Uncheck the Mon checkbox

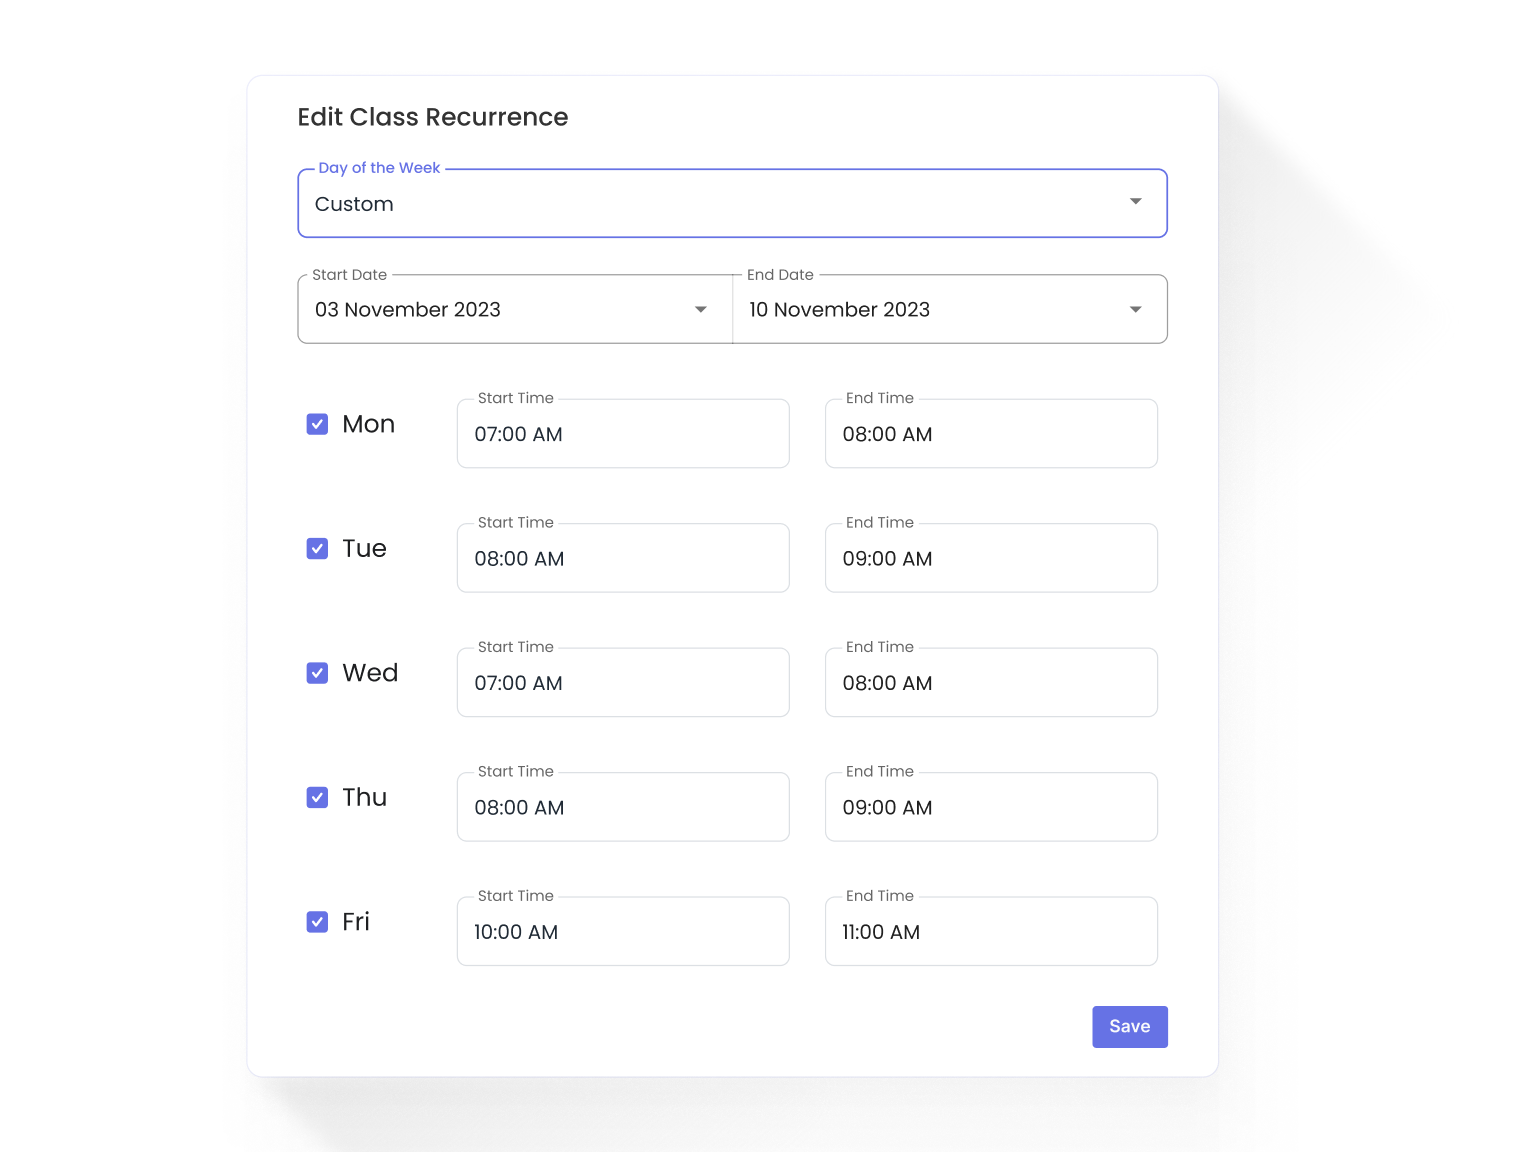pos(317,424)
